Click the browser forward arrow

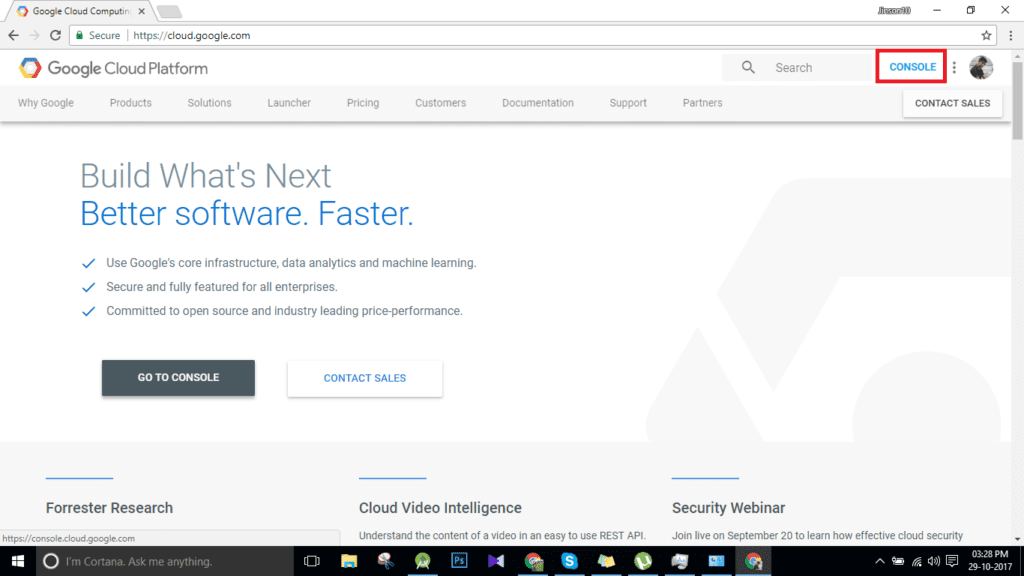point(35,35)
